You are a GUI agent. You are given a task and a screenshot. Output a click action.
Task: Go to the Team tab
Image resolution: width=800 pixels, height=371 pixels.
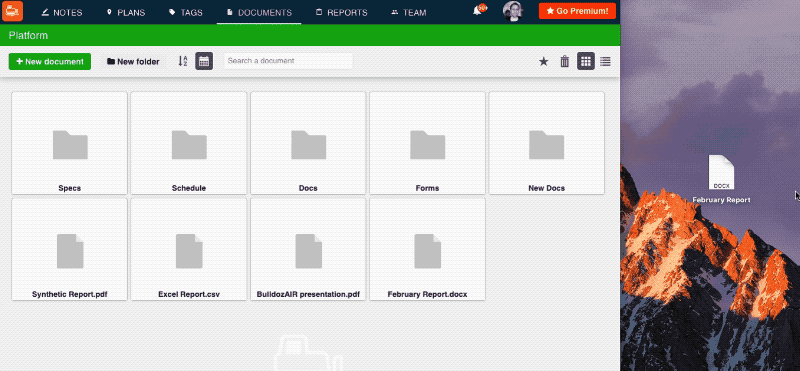tap(409, 12)
